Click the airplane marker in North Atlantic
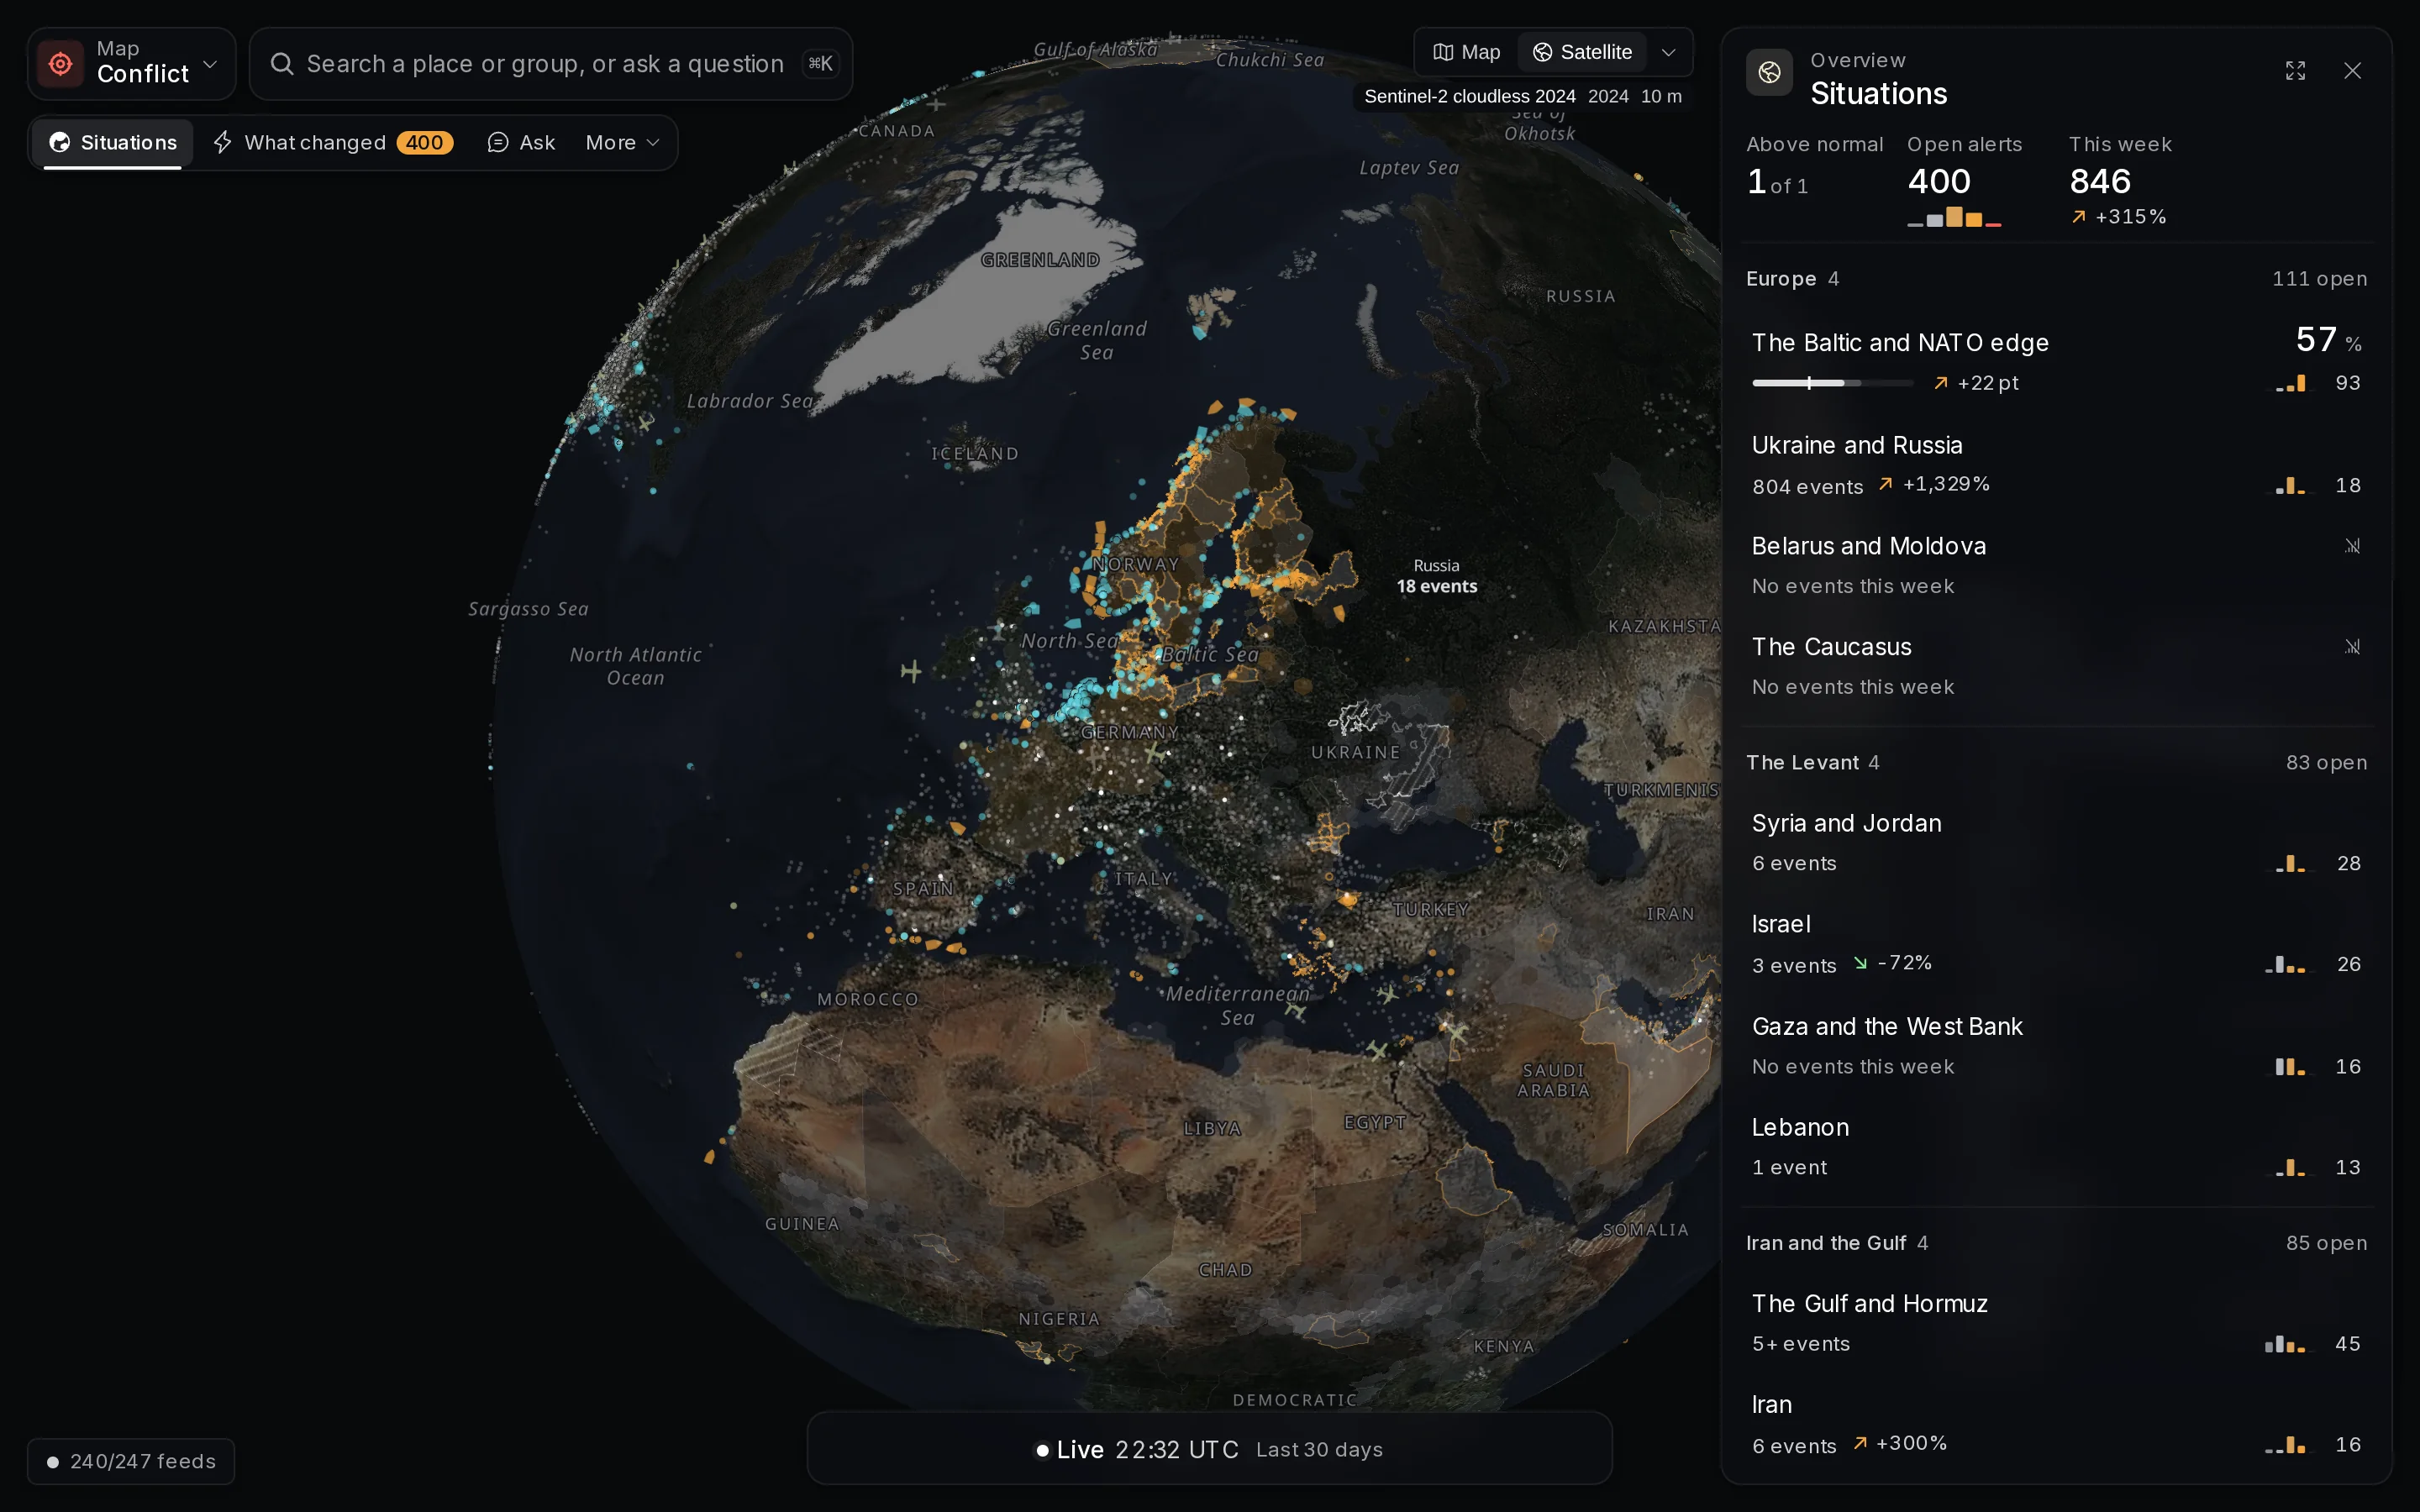 pos(910,671)
